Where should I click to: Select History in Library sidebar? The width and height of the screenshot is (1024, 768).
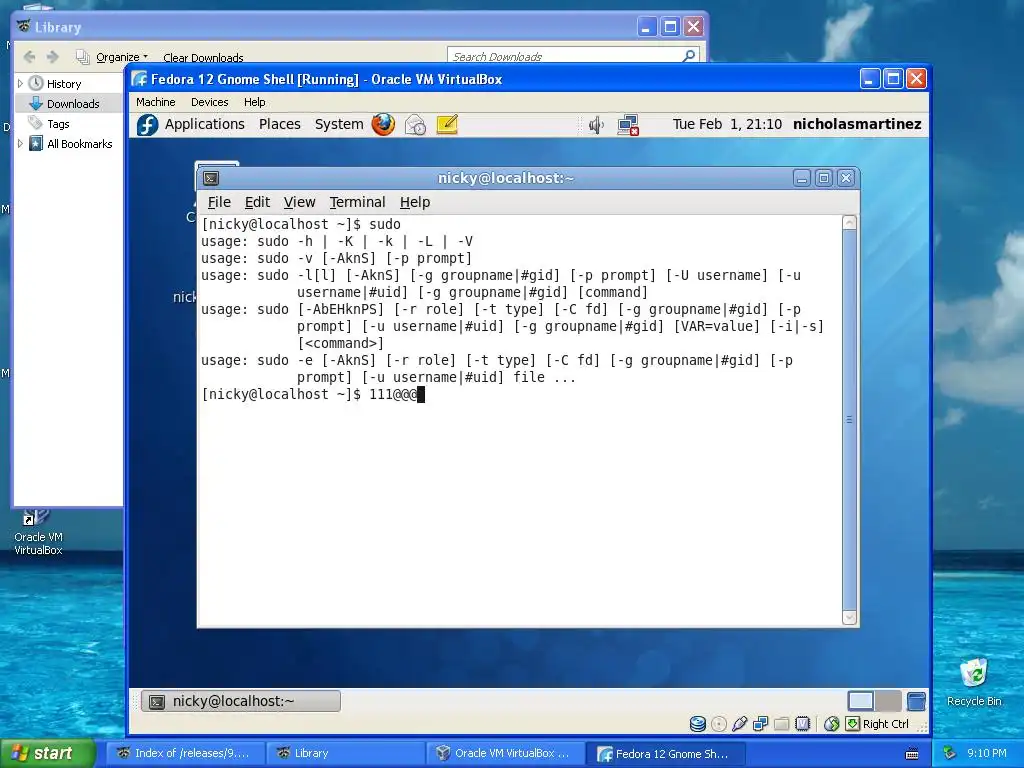point(64,84)
